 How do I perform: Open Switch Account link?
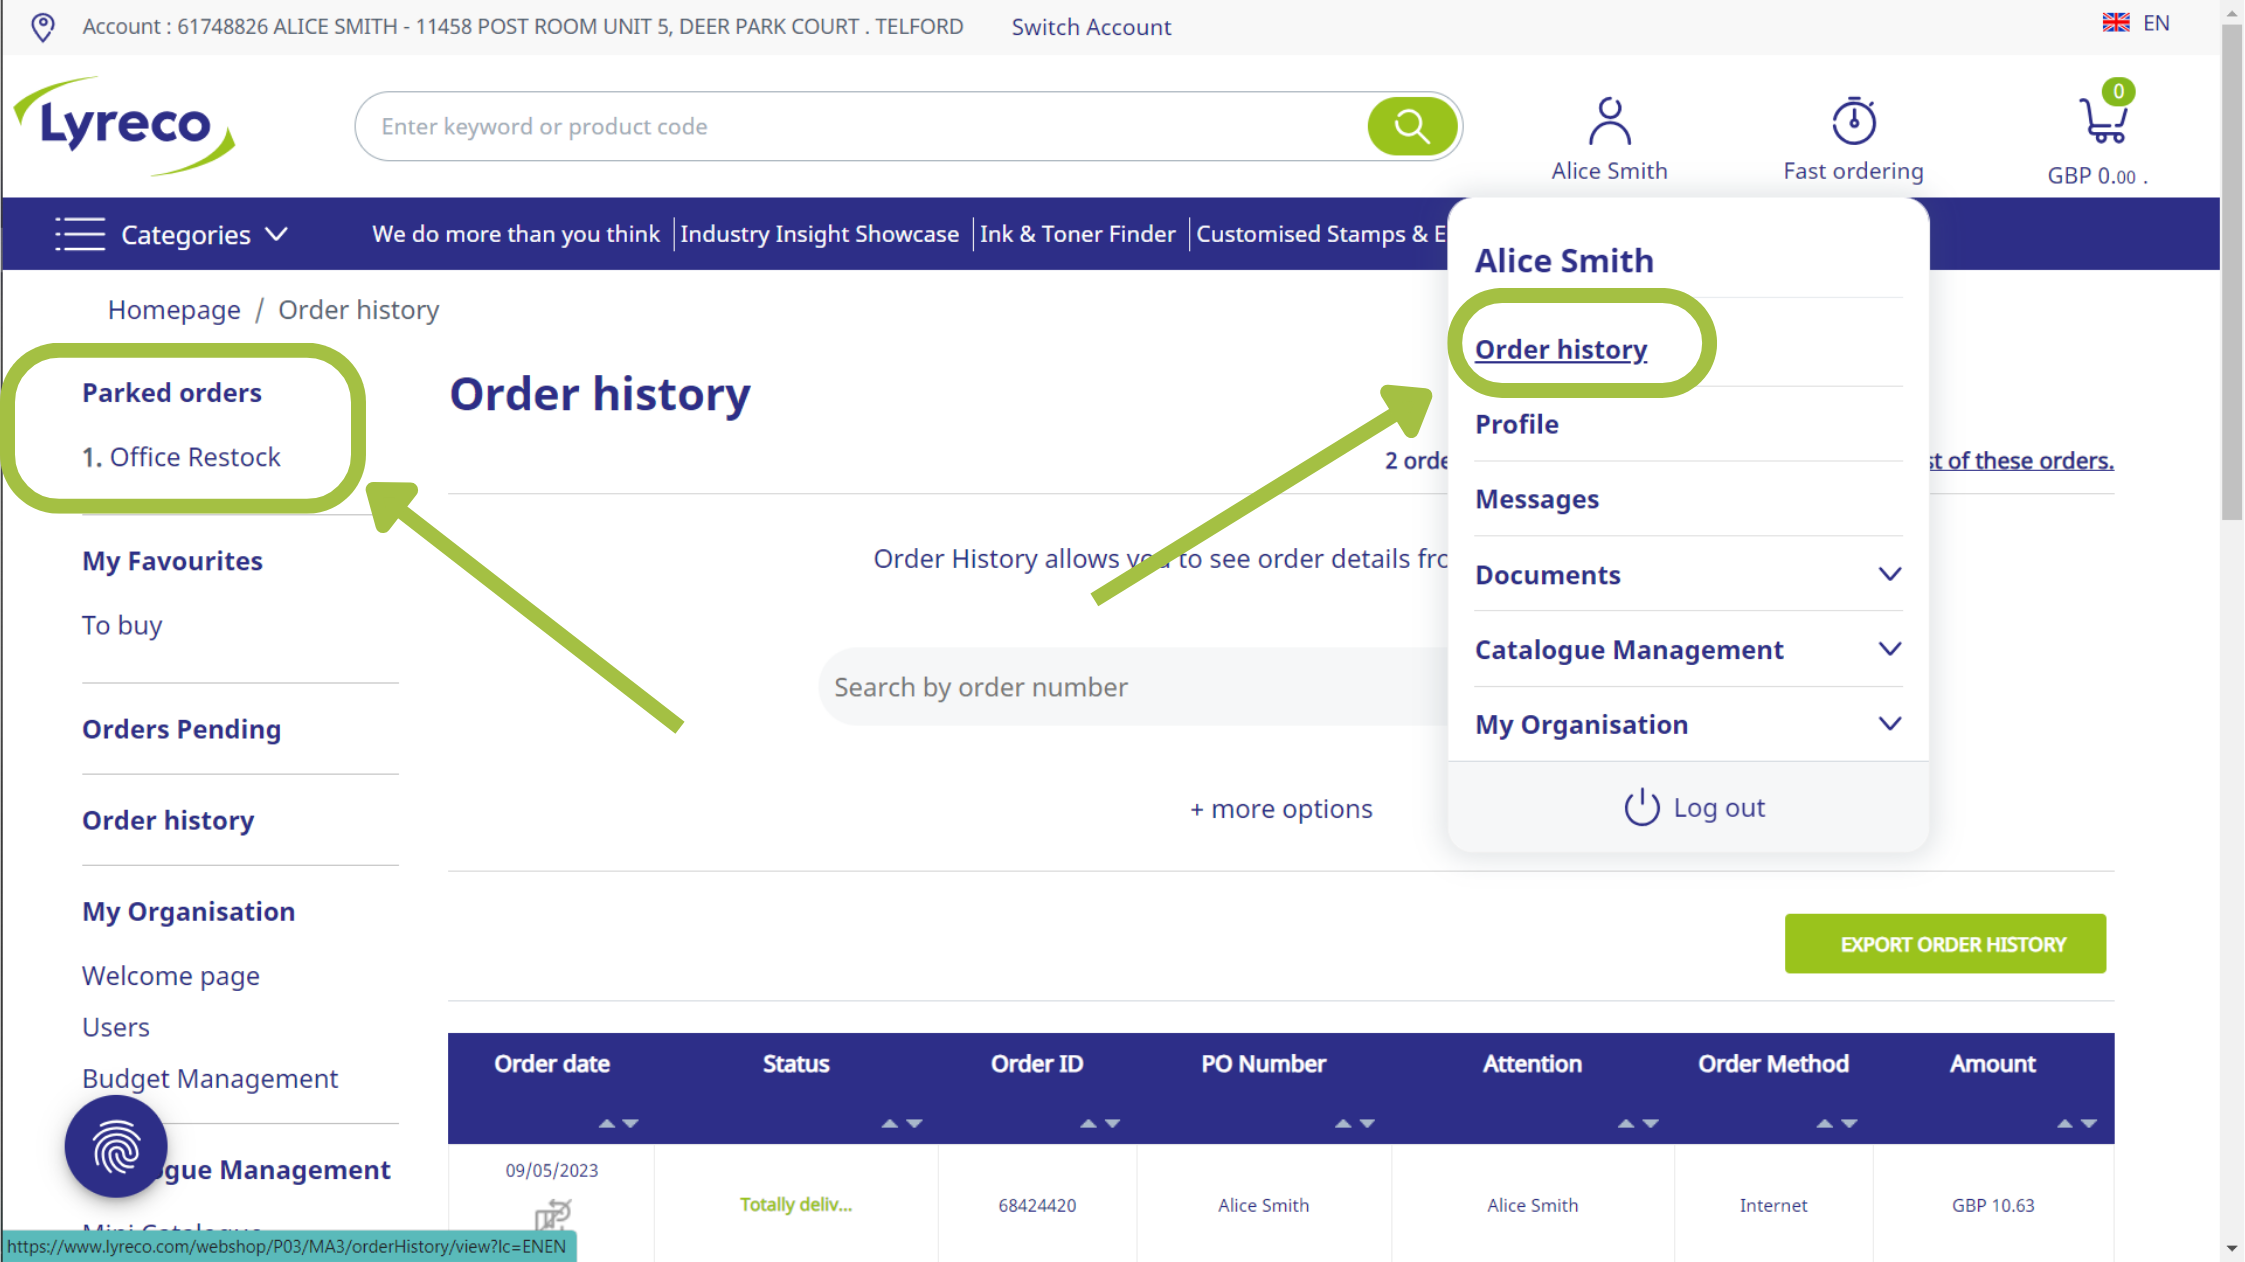coord(1091,27)
